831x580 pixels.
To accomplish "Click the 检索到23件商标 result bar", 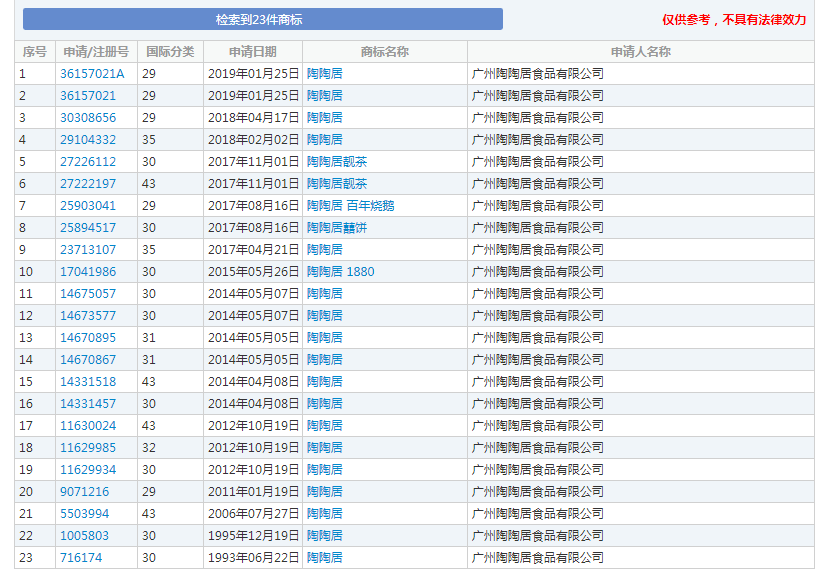I will 263,19.
